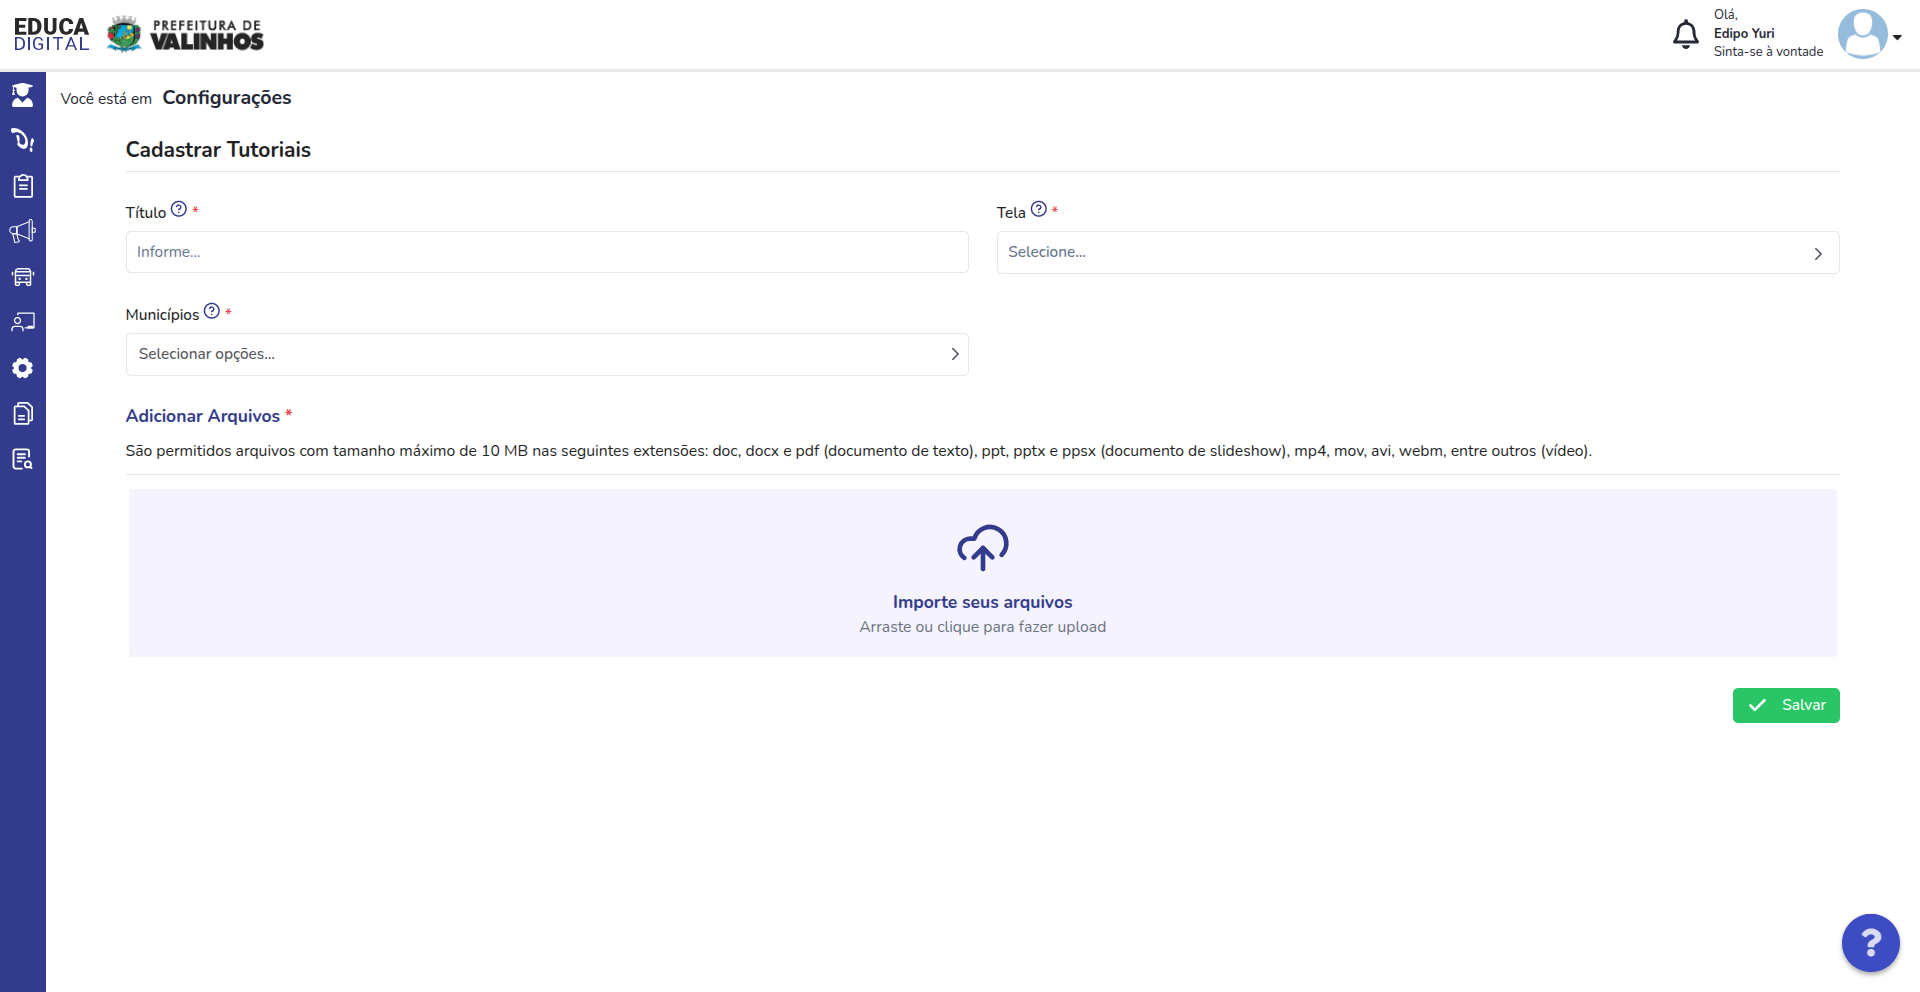Expand the user menu arrow beside avatar
Image resolution: width=1920 pixels, height=992 pixels.
tap(1897, 37)
